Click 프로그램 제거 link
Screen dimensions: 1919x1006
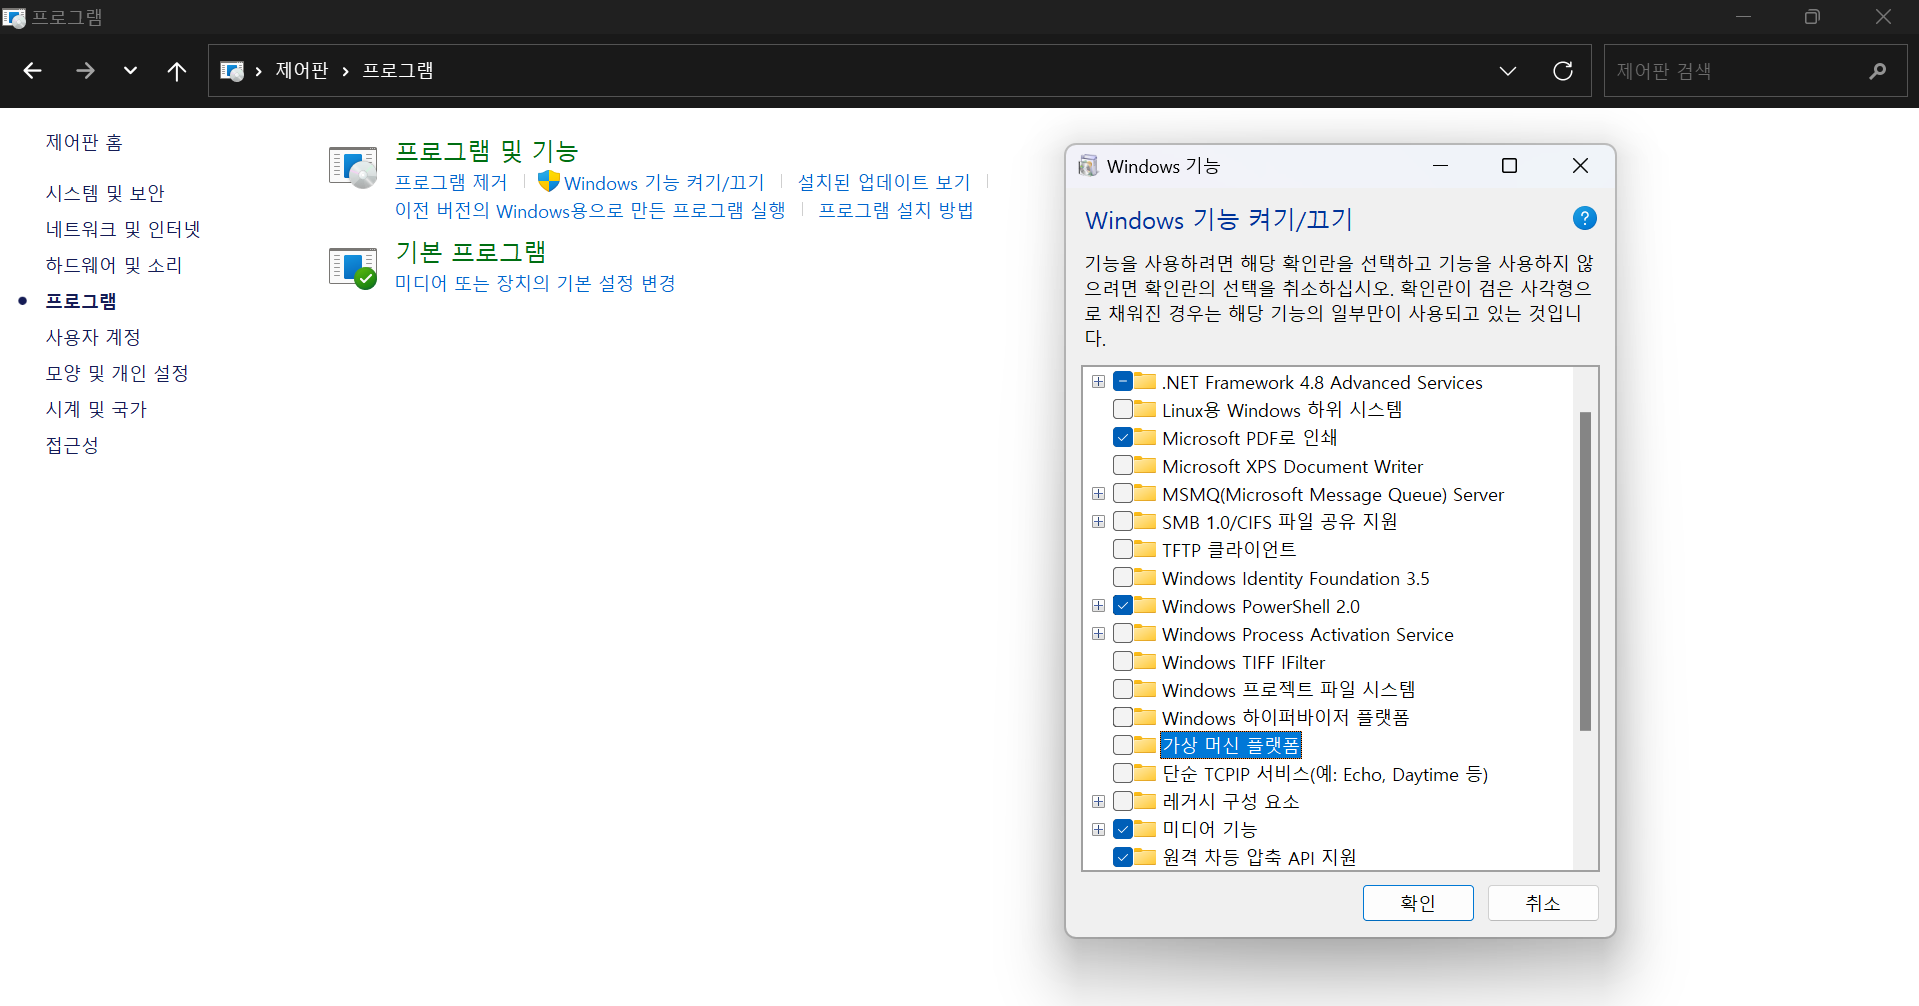pyautogui.click(x=451, y=182)
